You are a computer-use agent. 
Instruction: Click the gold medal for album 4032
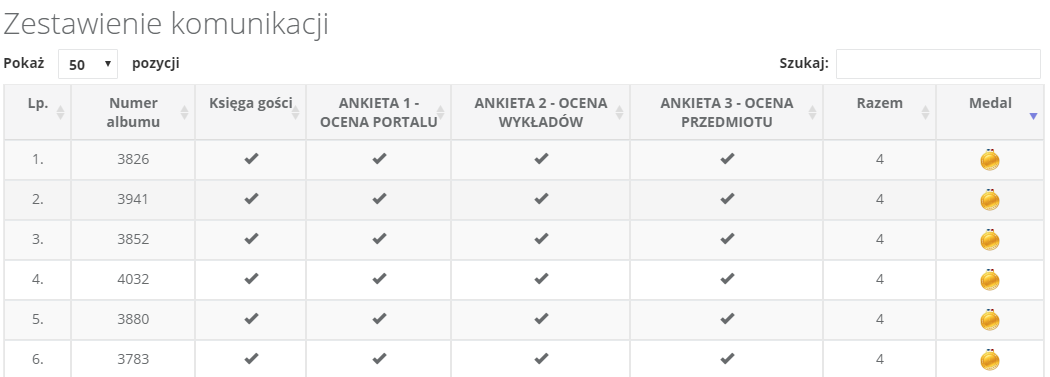[989, 279]
